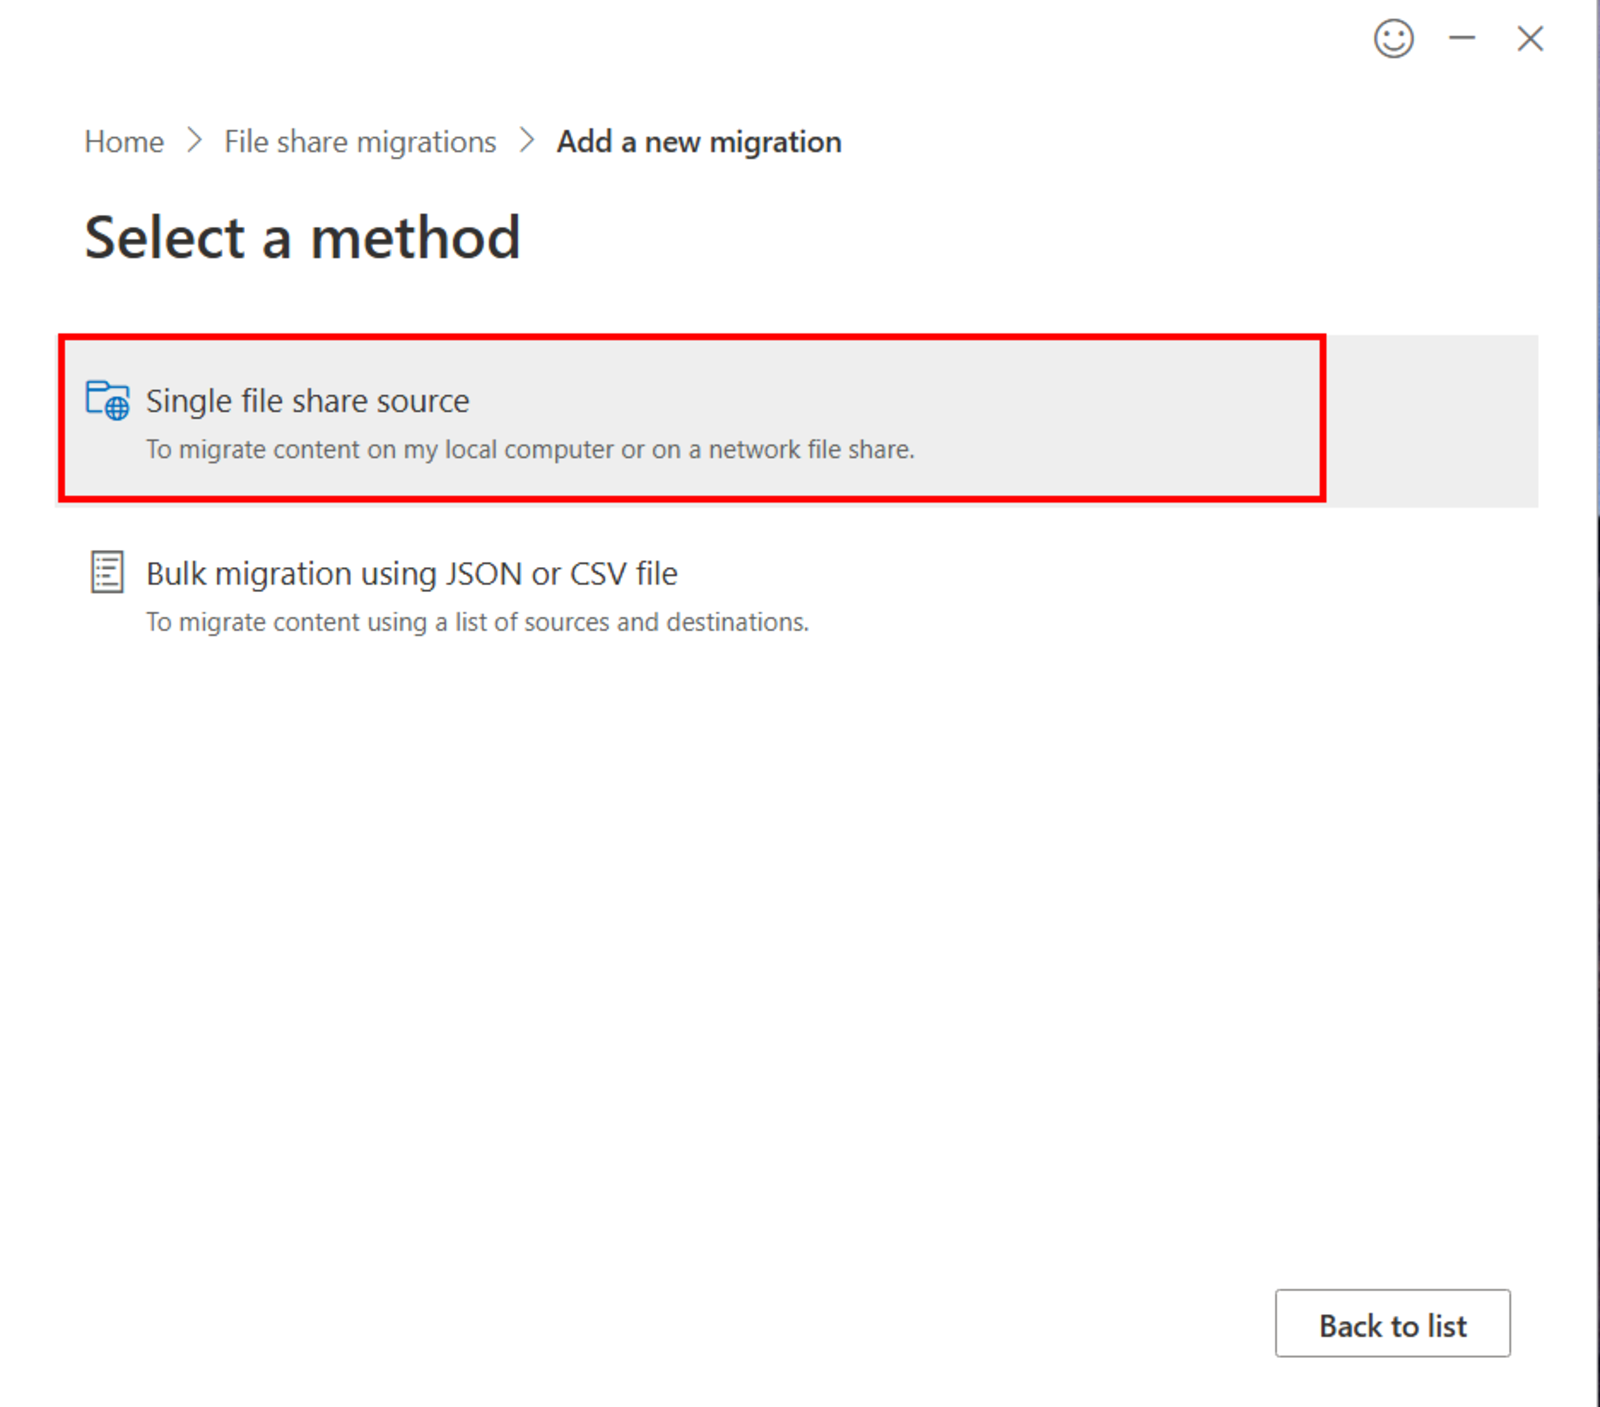The image size is (1600, 1407).
Task: Minimize the migration tool window
Action: click(1462, 38)
